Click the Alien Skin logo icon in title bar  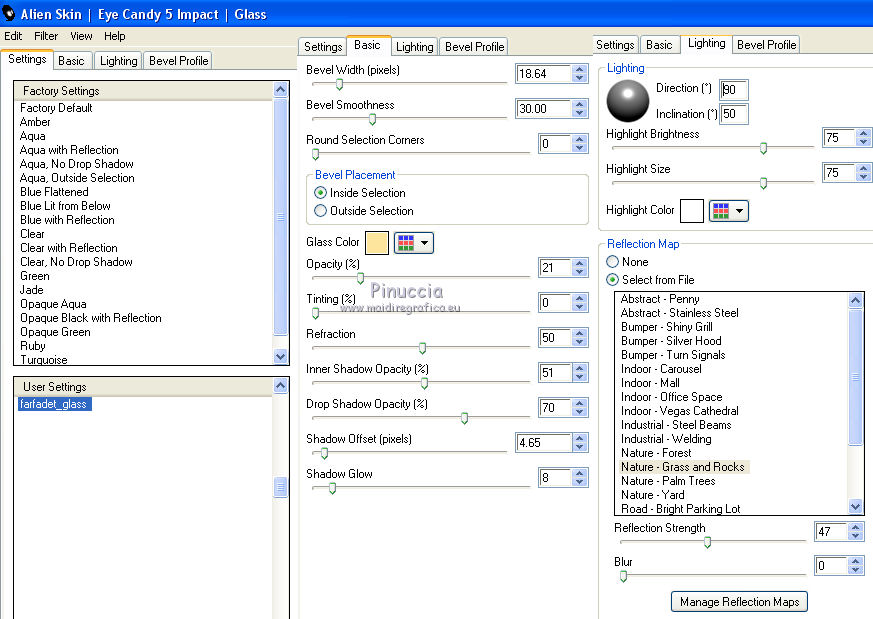pos(8,13)
